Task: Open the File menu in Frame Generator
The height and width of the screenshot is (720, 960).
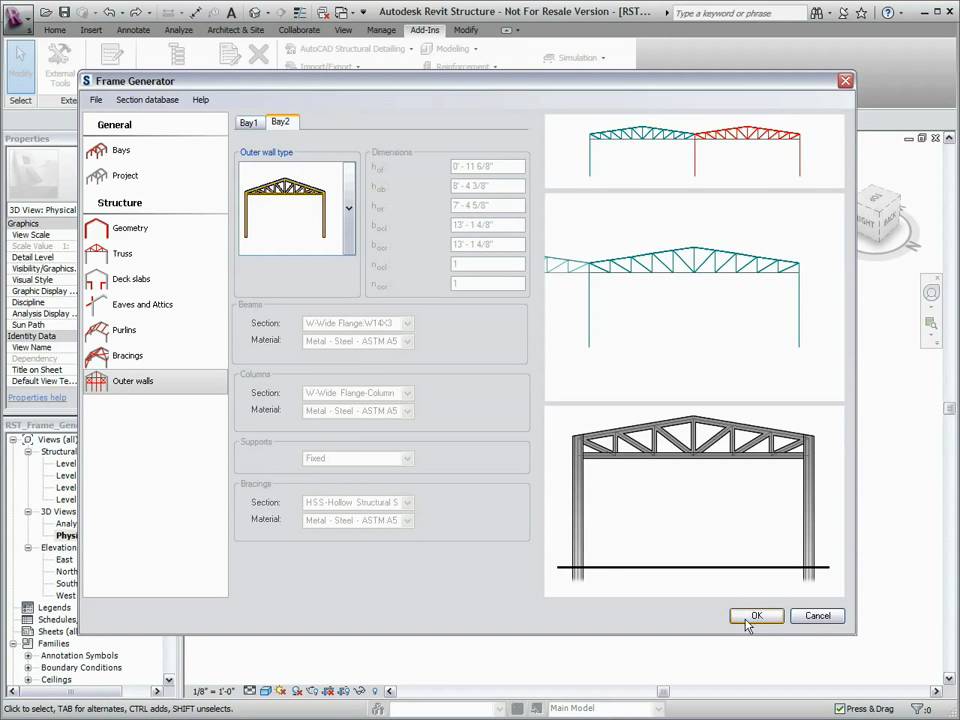Action: point(96,100)
